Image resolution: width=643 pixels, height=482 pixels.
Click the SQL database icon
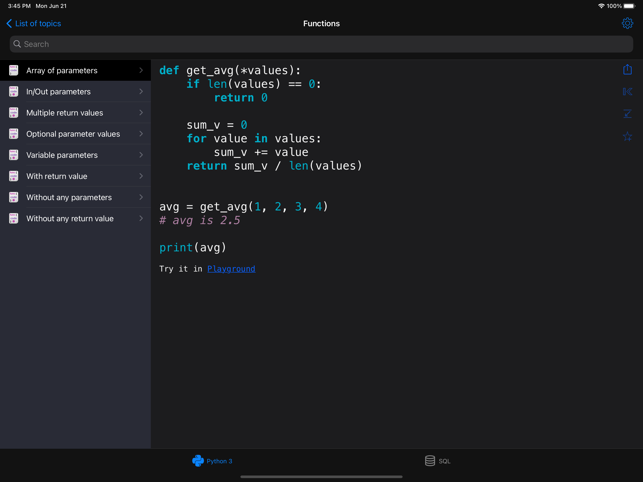[x=429, y=461]
